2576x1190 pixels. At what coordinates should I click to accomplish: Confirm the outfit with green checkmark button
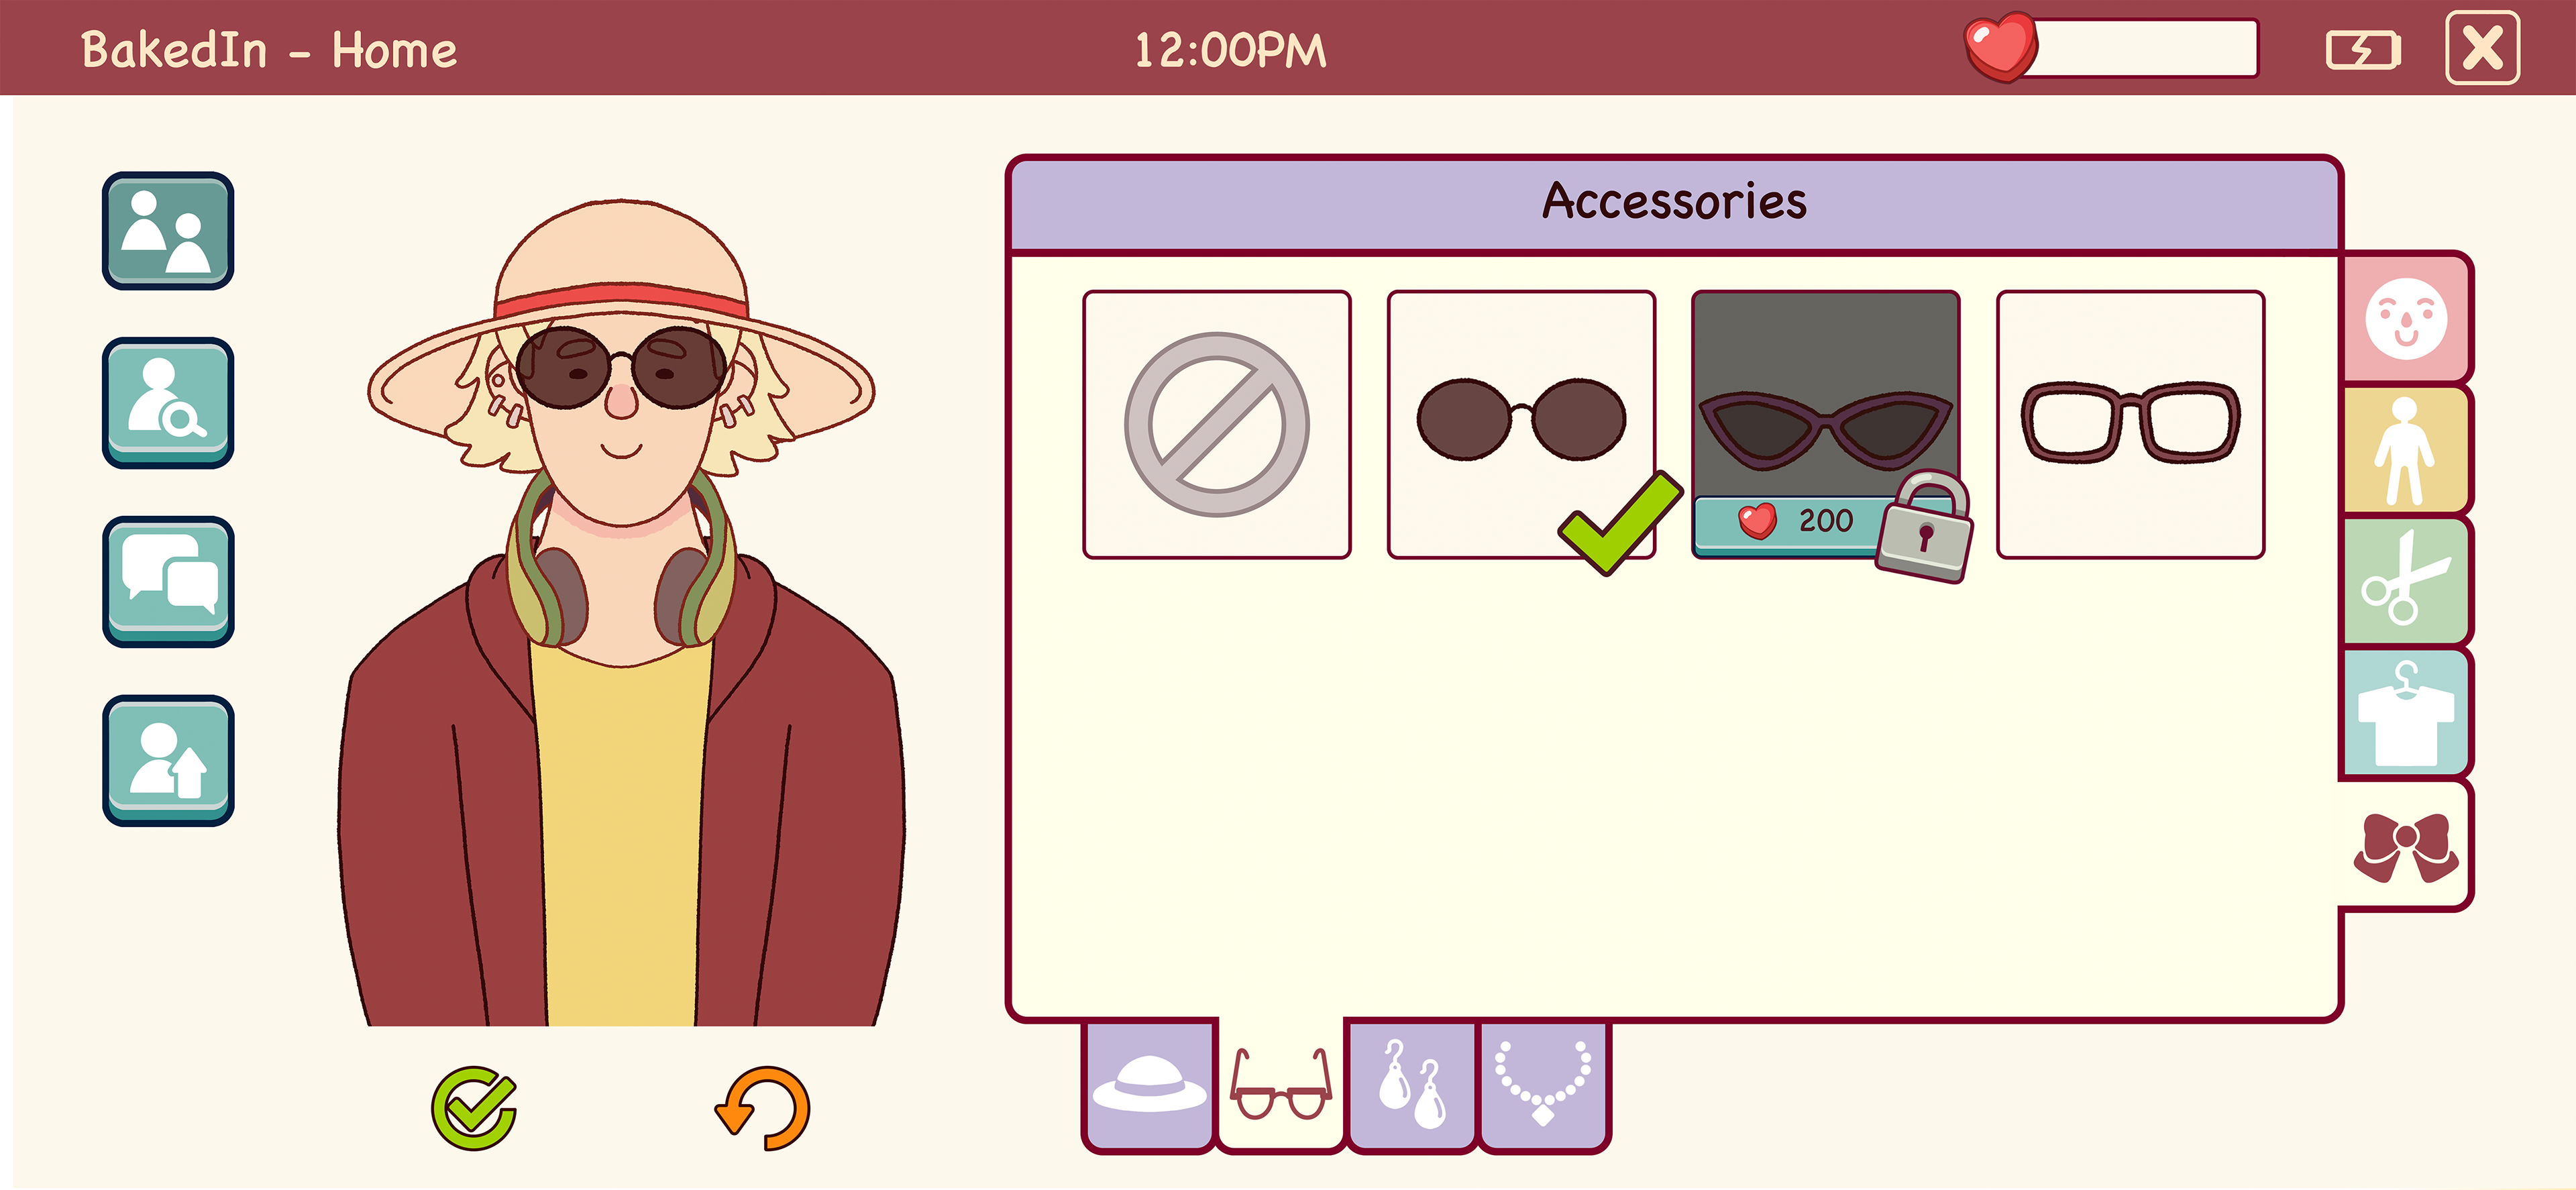point(474,1108)
